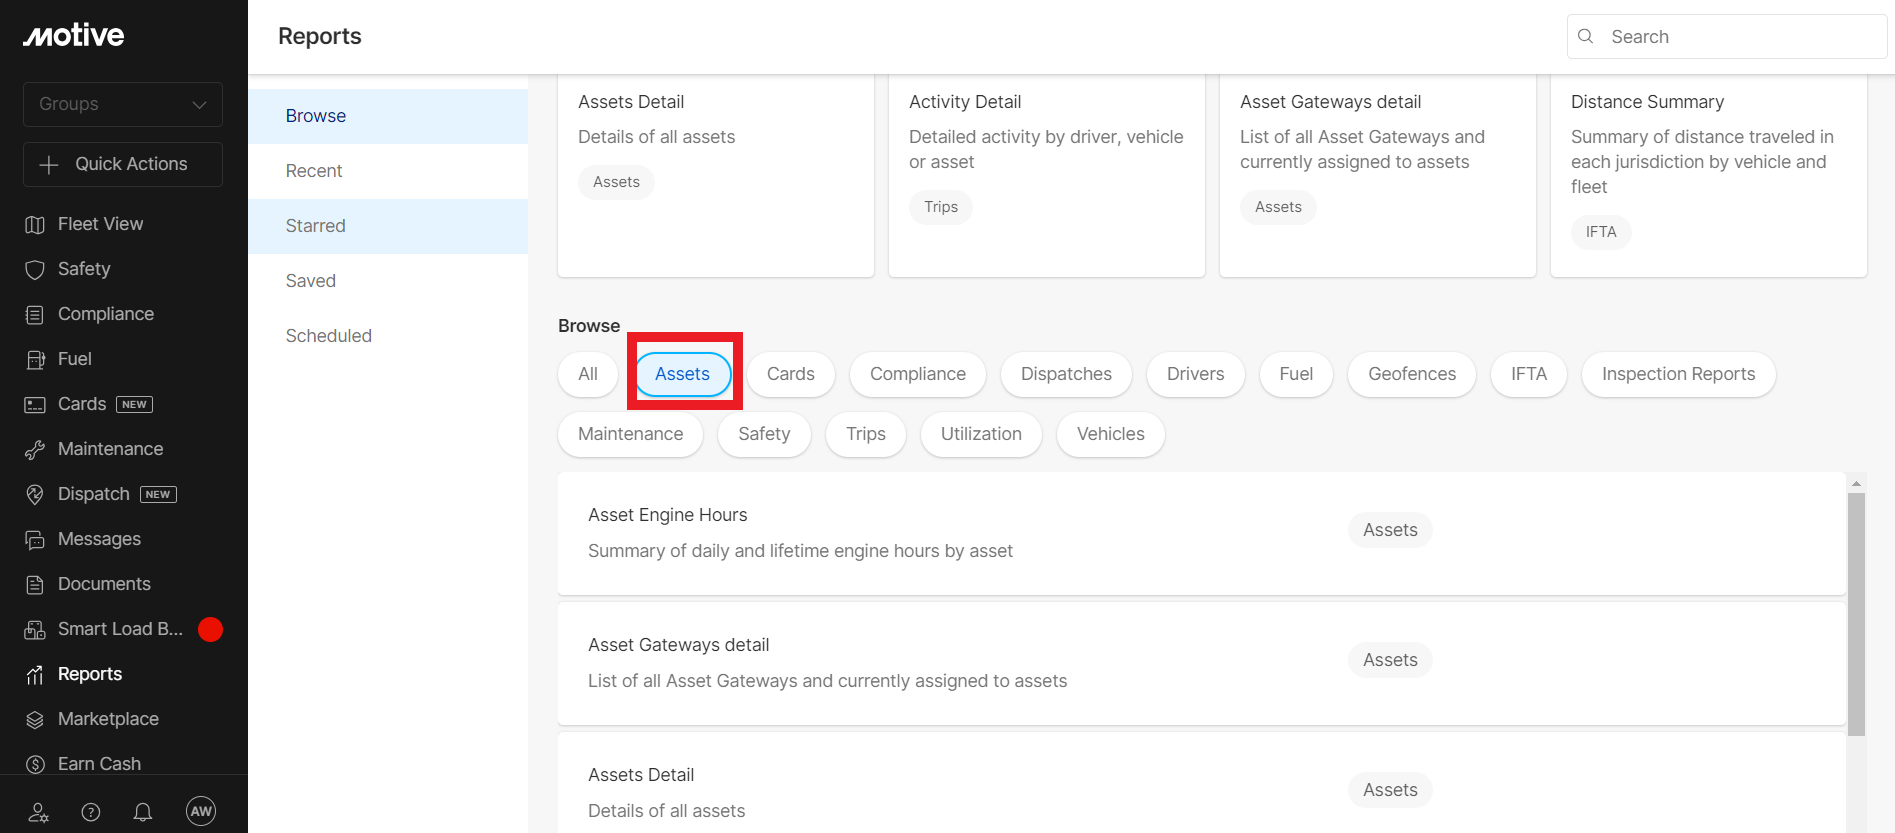Select the Geofences filter chip
Screen dimensions: 1895x833
1412,374
